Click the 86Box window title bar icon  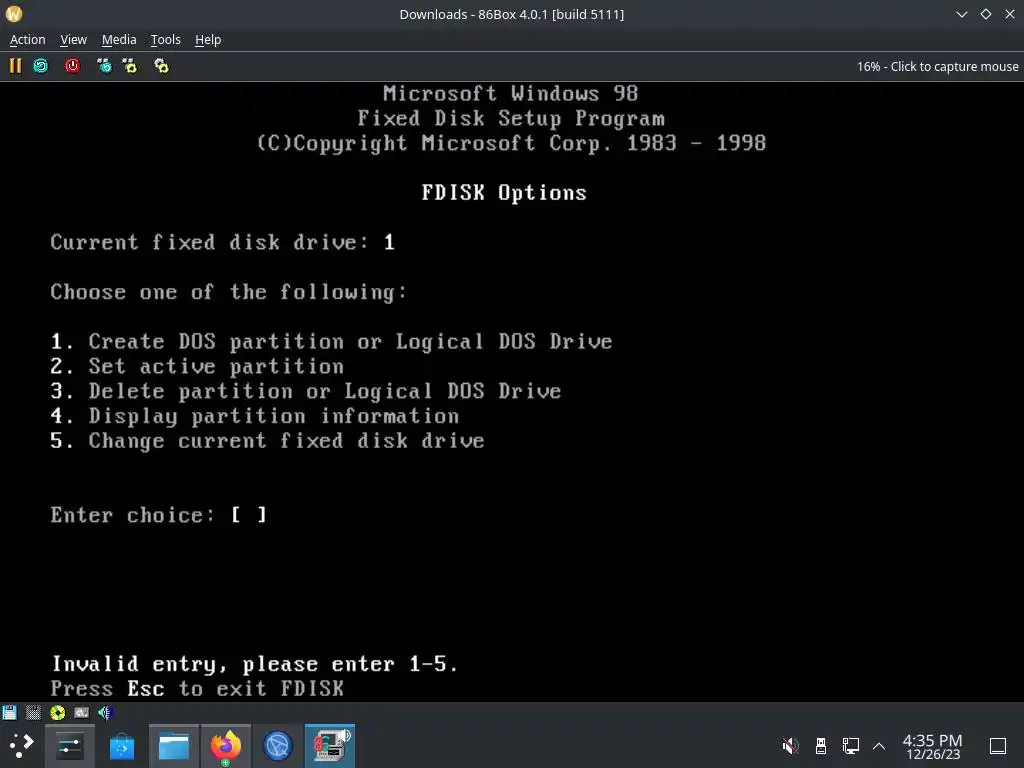(14, 14)
